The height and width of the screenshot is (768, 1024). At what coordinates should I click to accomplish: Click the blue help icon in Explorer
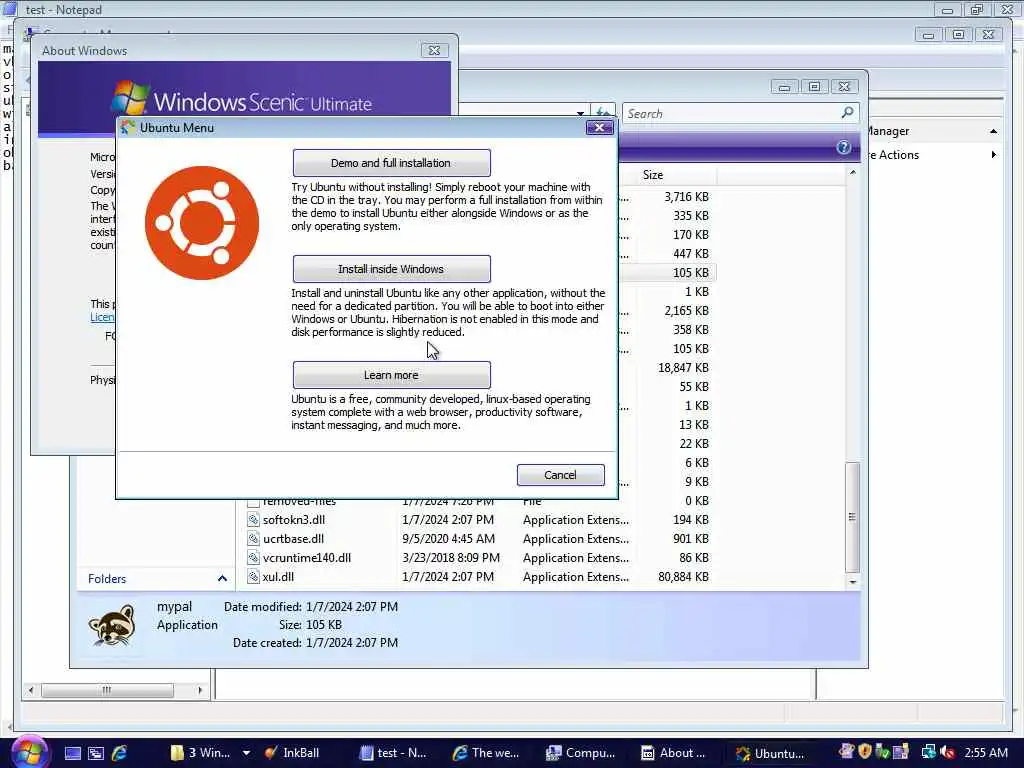[x=843, y=147]
